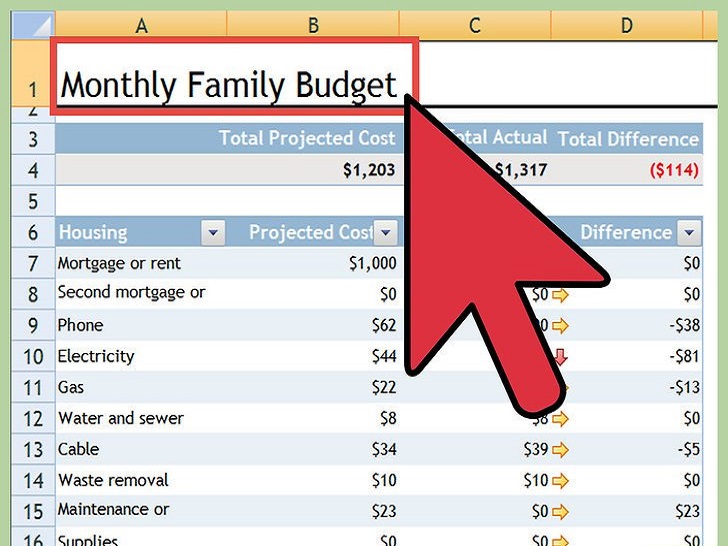The width and height of the screenshot is (728, 546).
Task: Click the yellow arrow icon in Maintenance row
Action: (559, 511)
